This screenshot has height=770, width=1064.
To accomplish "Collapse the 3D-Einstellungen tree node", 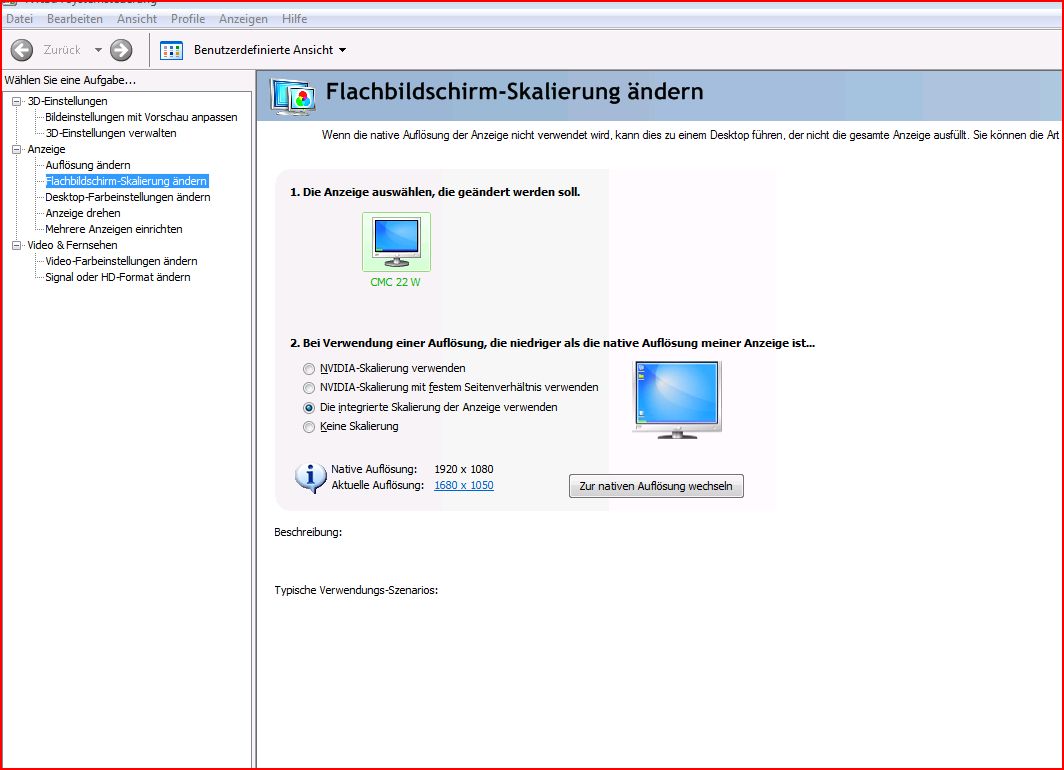I will click(x=17, y=101).
